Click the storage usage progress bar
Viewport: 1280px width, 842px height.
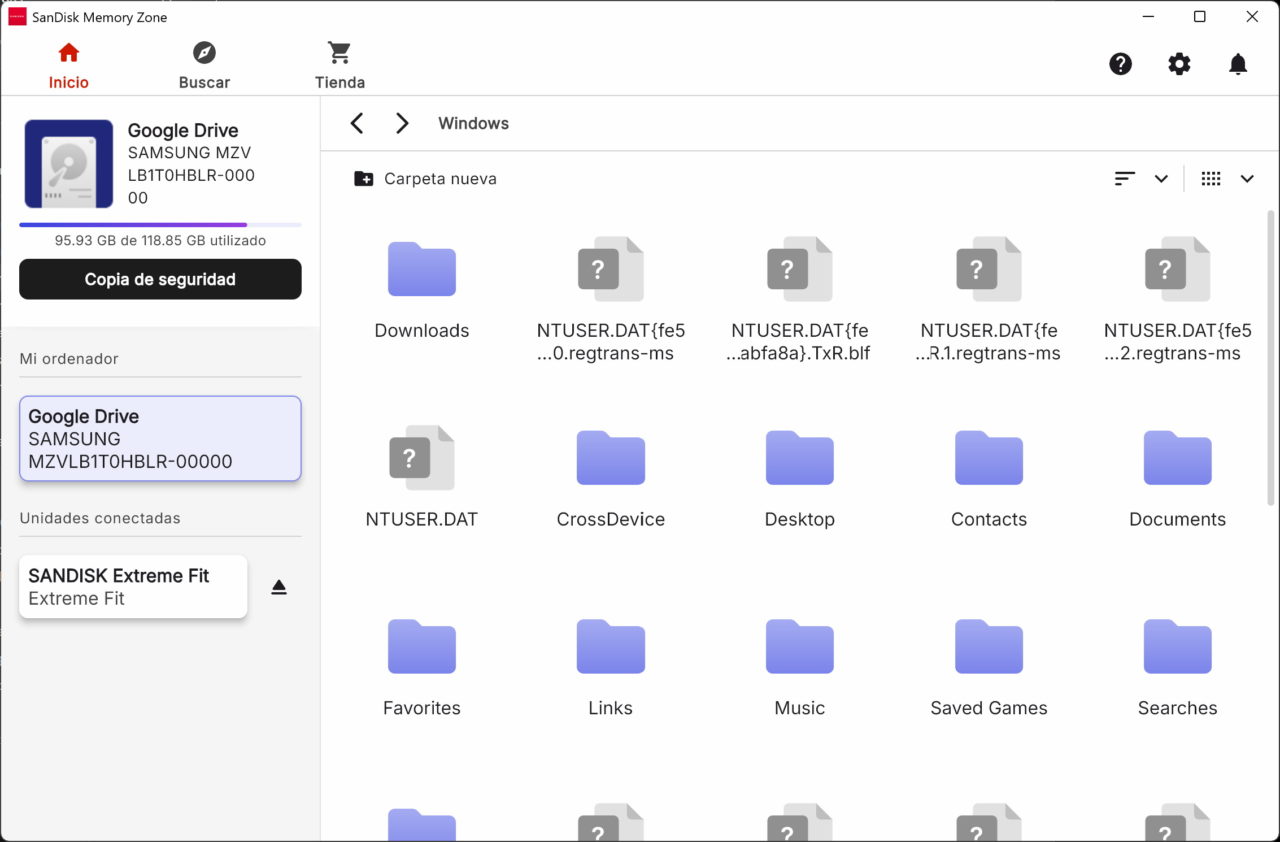(160, 225)
